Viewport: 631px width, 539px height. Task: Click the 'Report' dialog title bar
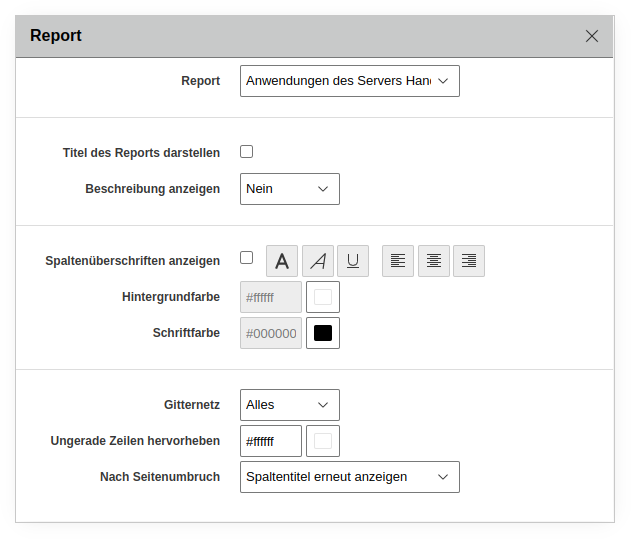coord(300,36)
